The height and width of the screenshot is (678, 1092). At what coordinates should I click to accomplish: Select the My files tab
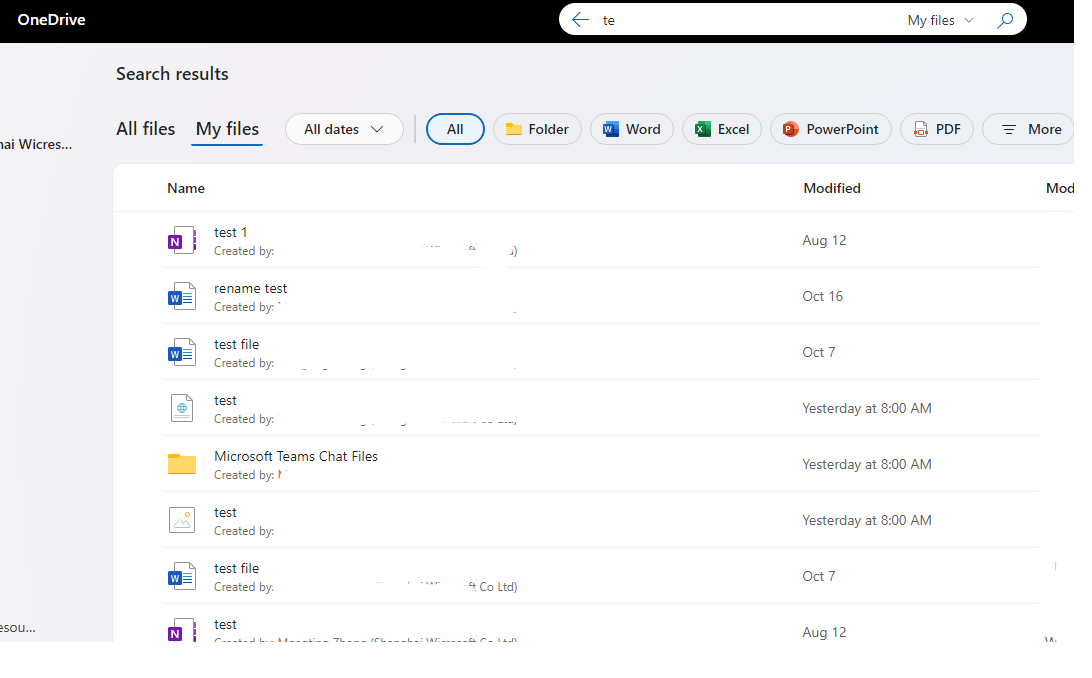click(x=227, y=129)
